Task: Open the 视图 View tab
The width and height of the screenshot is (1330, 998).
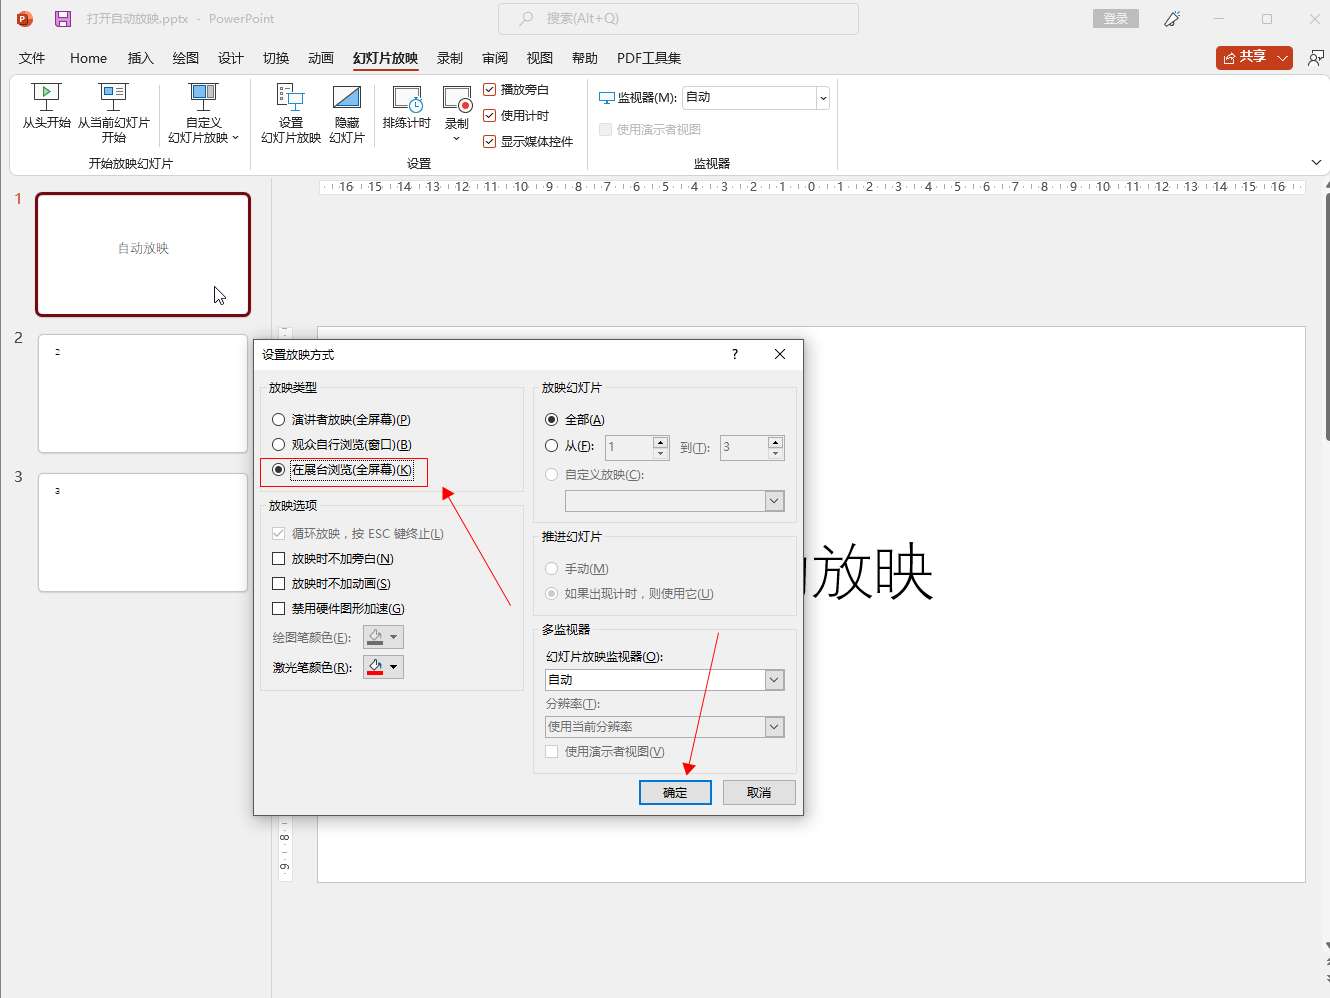Action: tap(540, 58)
